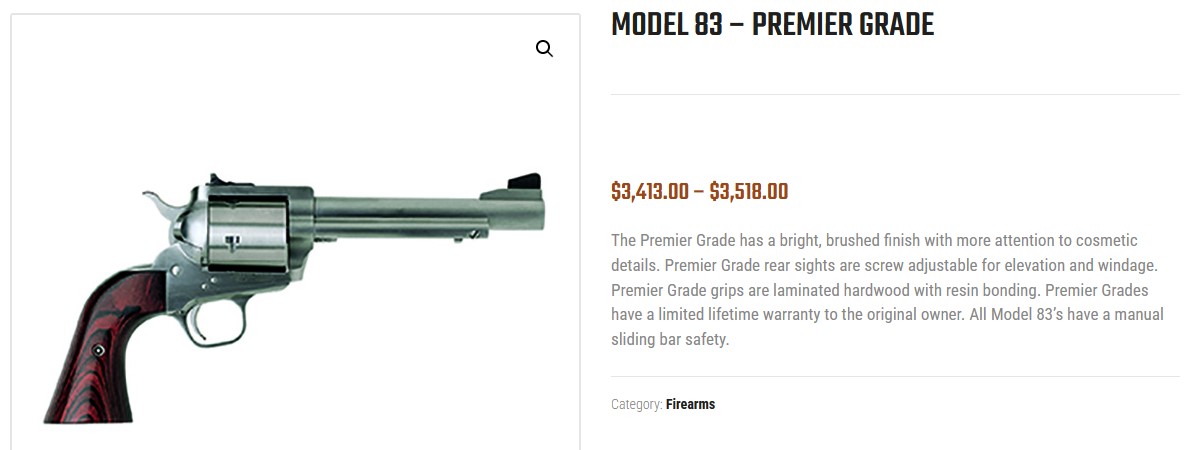Click the product description paragraph

[888, 290]
